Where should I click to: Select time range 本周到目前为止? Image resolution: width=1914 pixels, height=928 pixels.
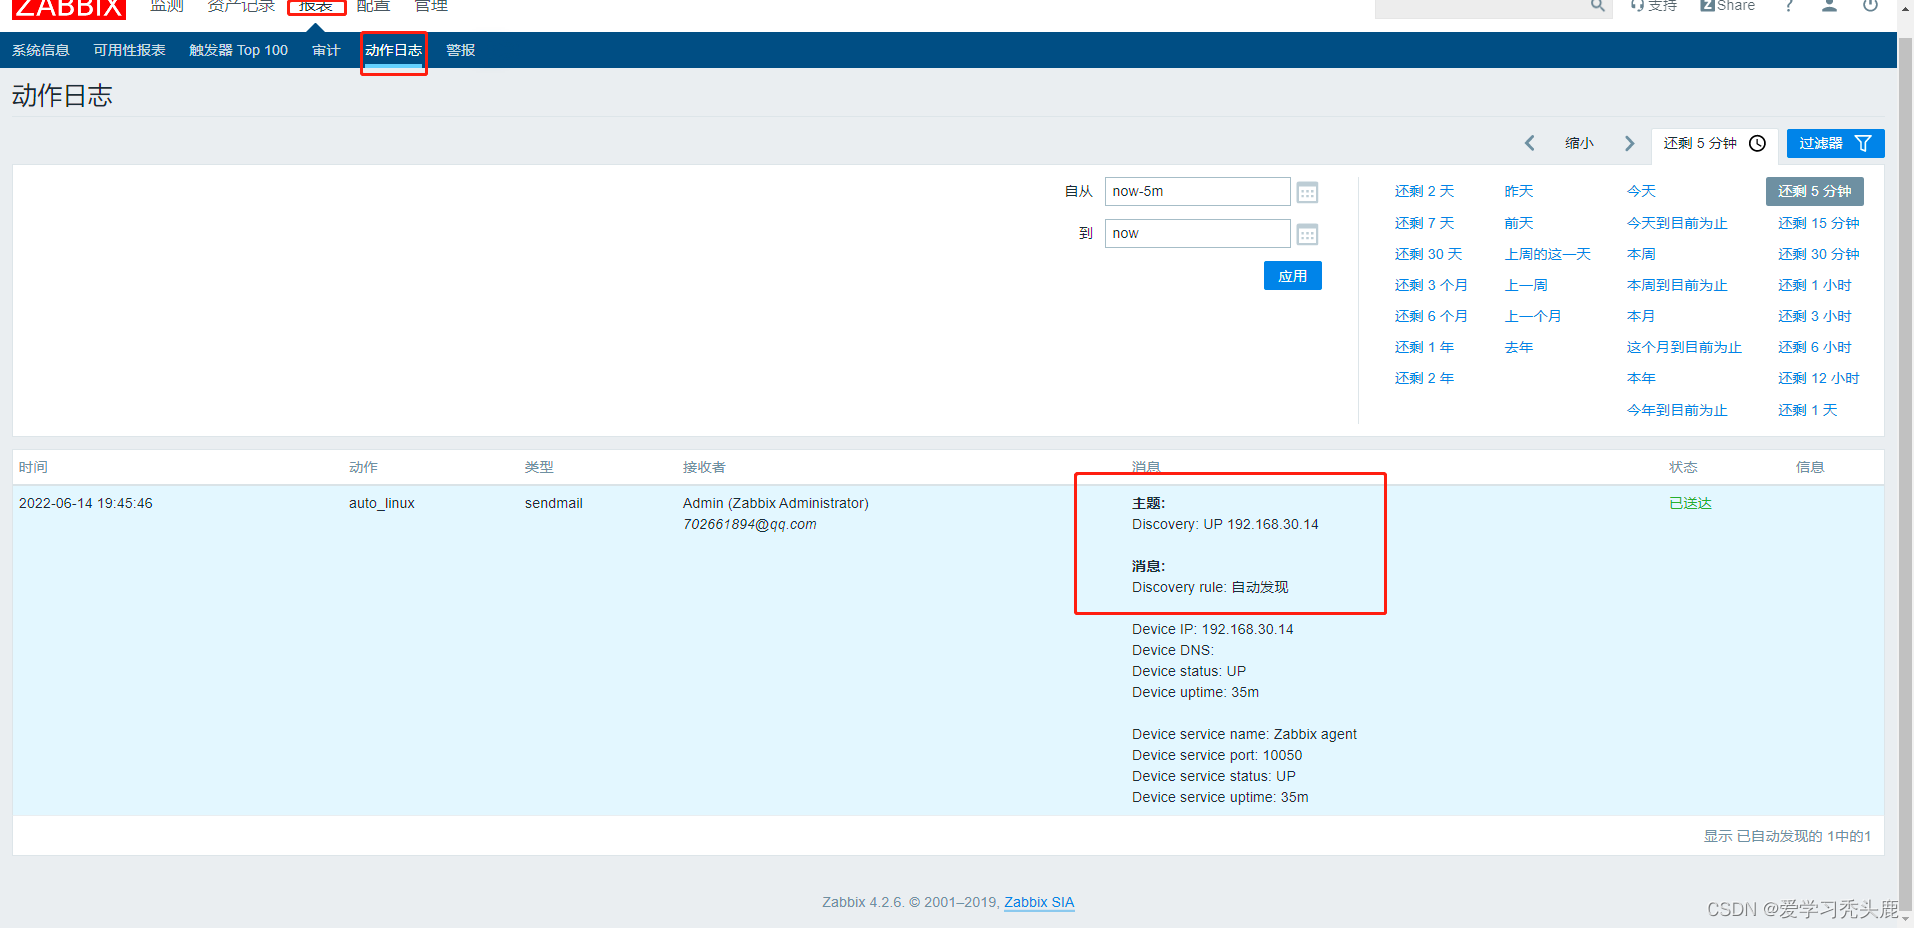pos(1677,285)
